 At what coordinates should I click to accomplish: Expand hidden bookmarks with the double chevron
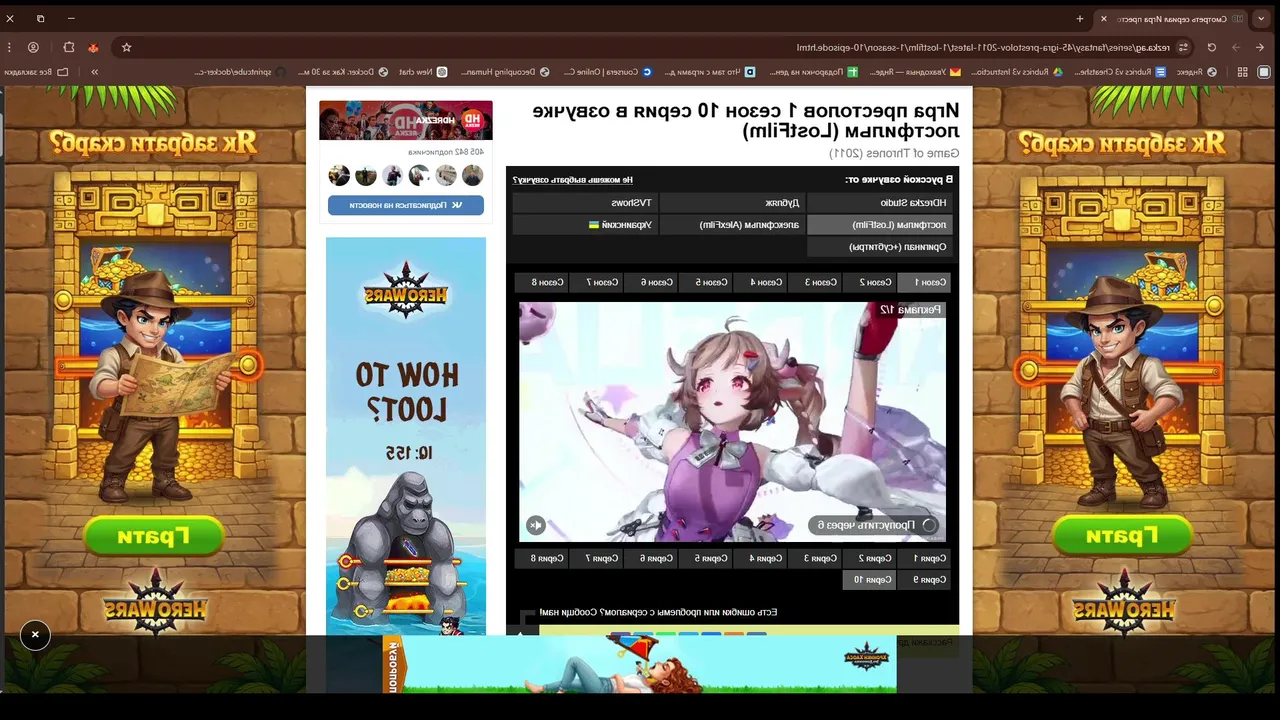[95, 72]
